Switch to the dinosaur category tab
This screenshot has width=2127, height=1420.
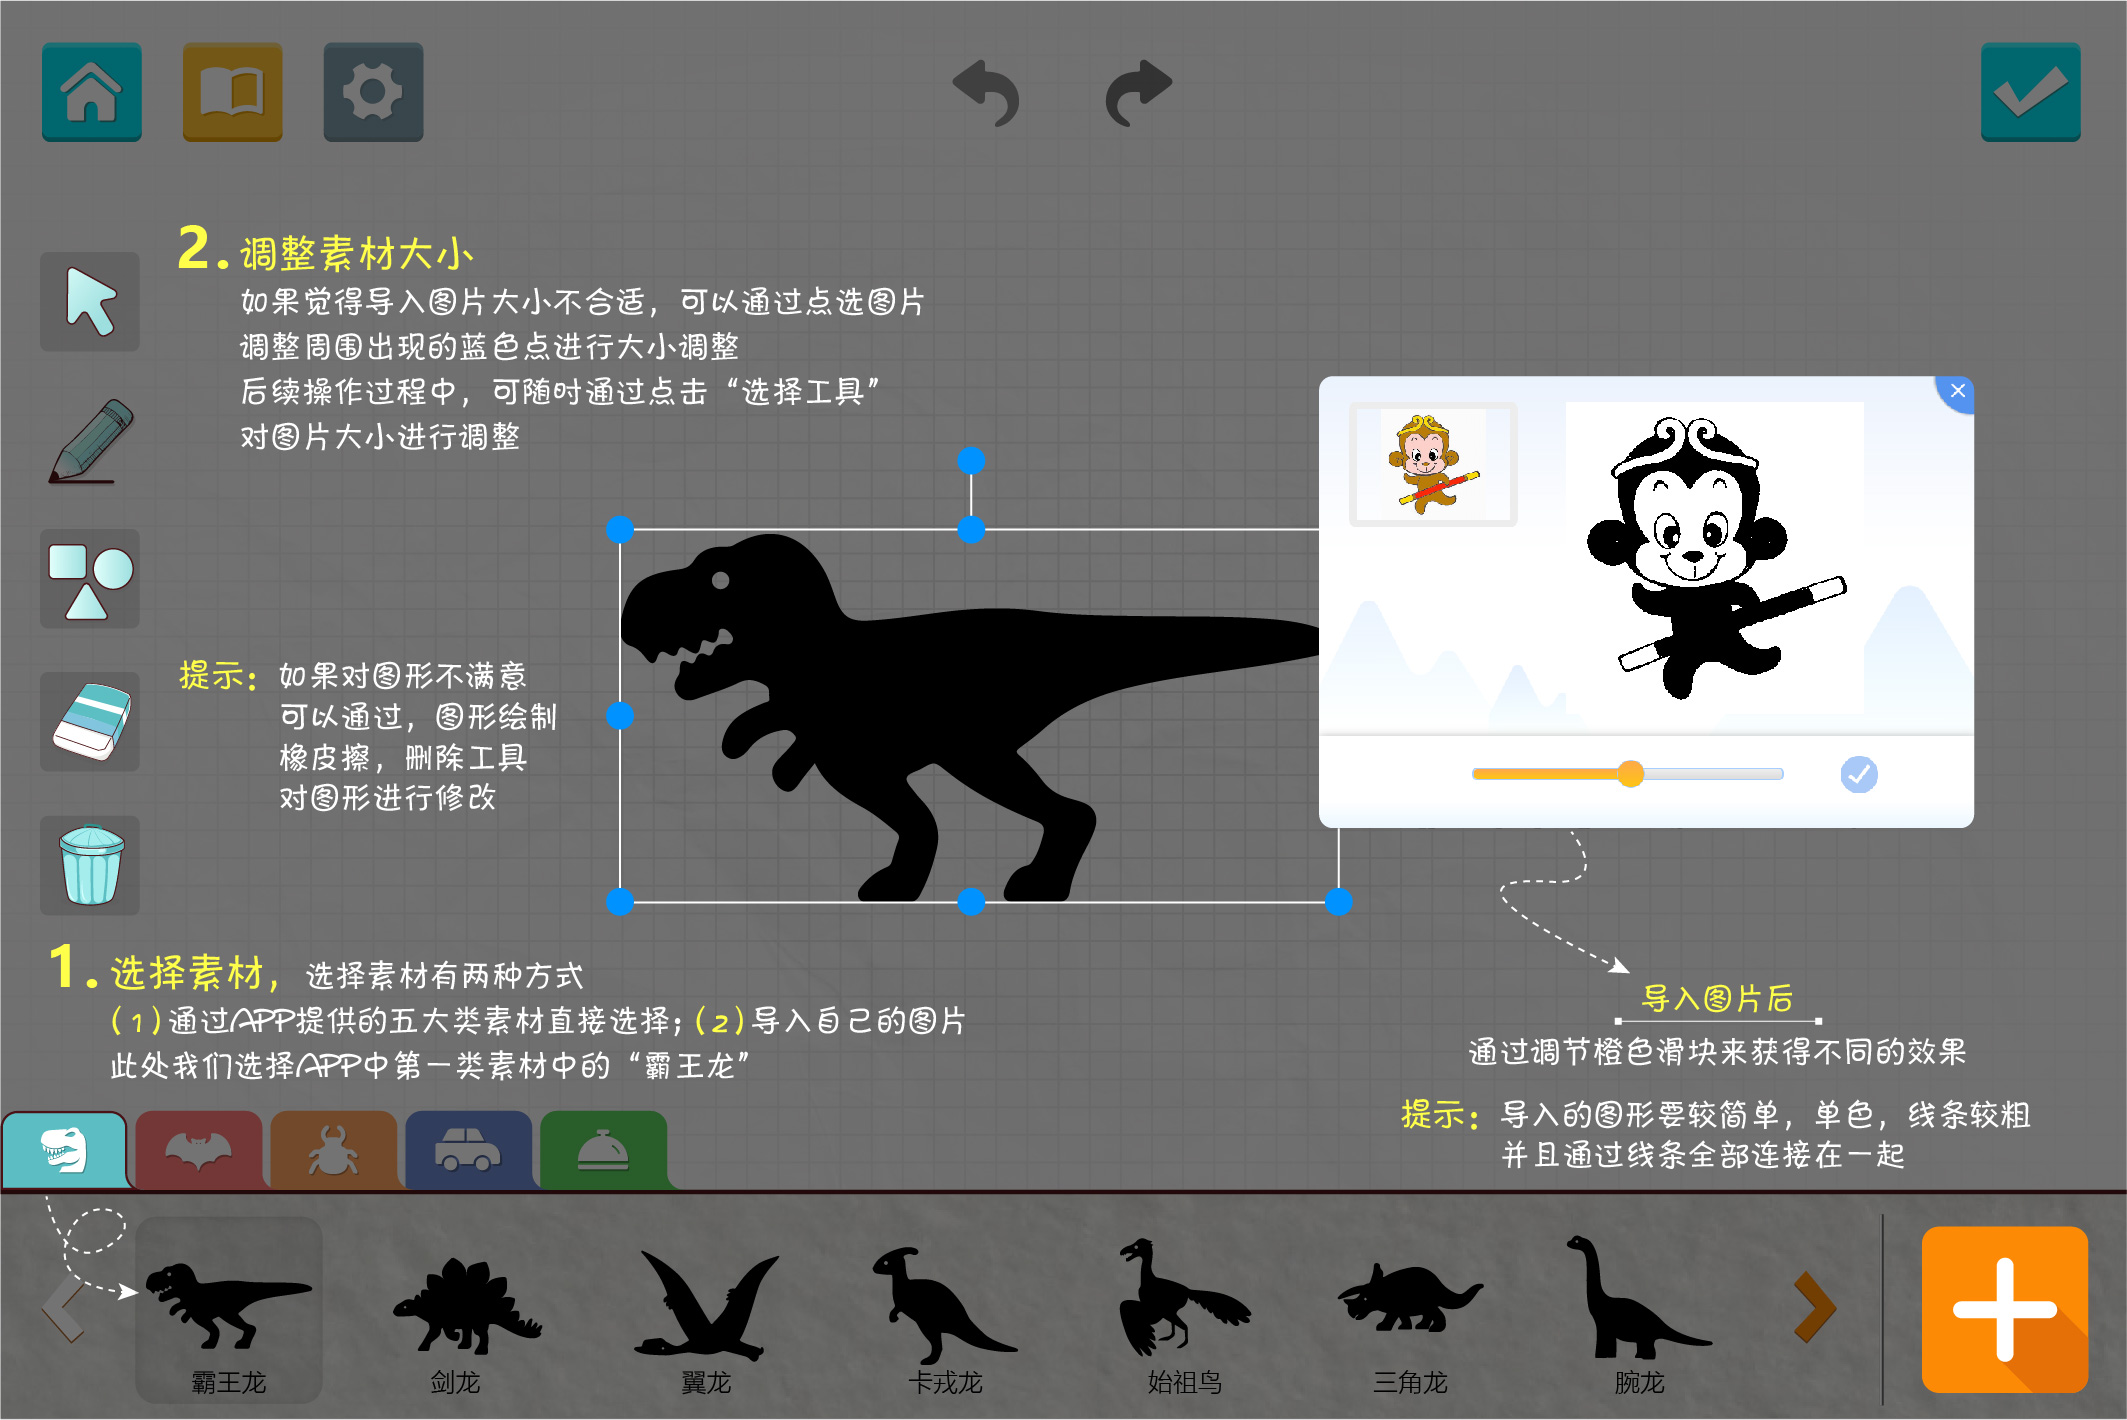point(65,1150)
